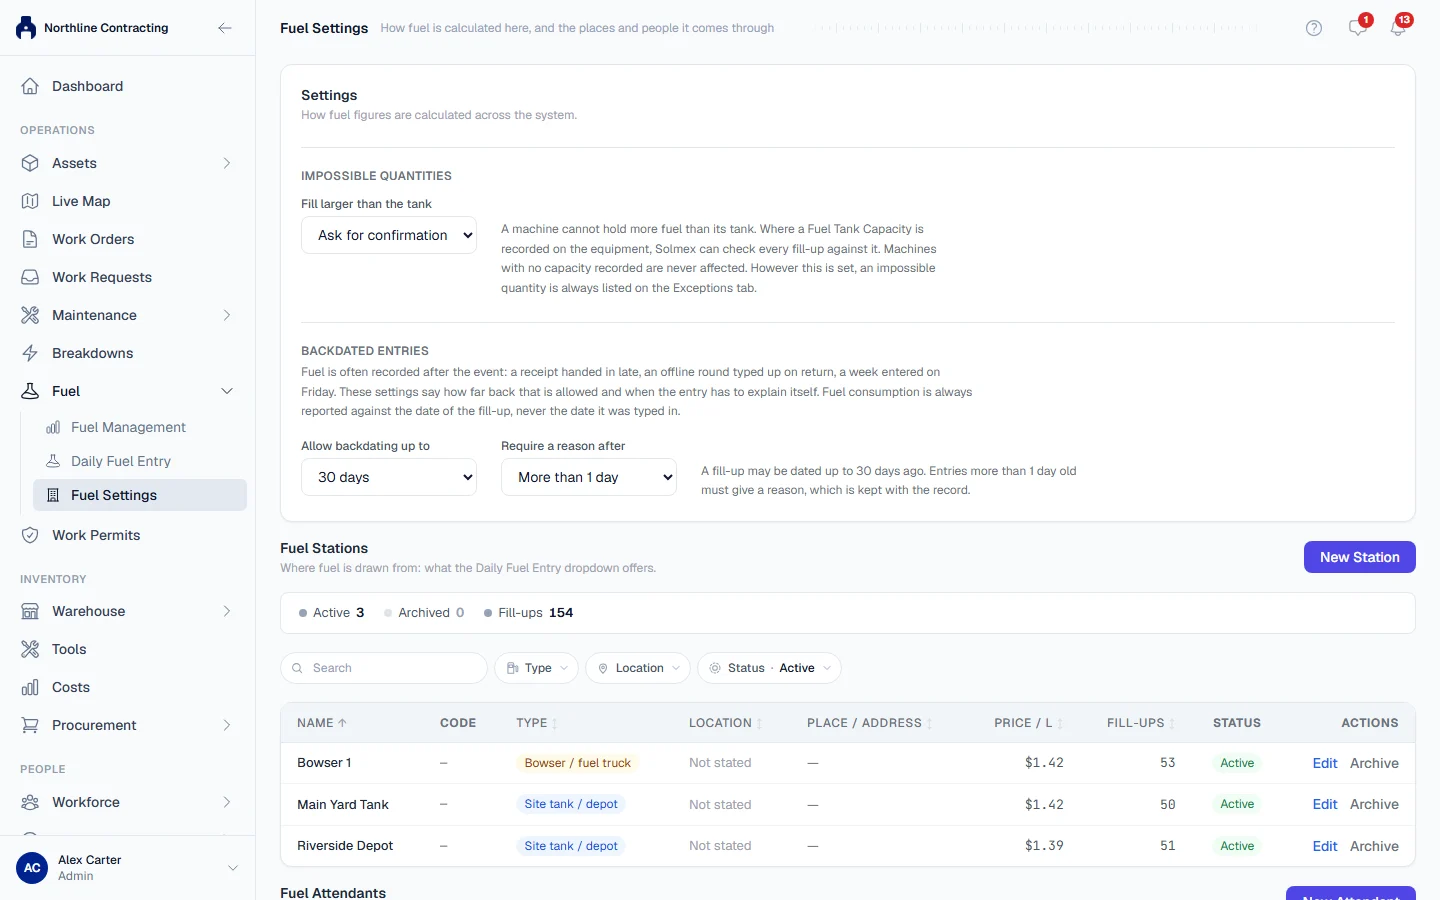Open notifications bell icon
The image size is (1440, 900).
1398,27
